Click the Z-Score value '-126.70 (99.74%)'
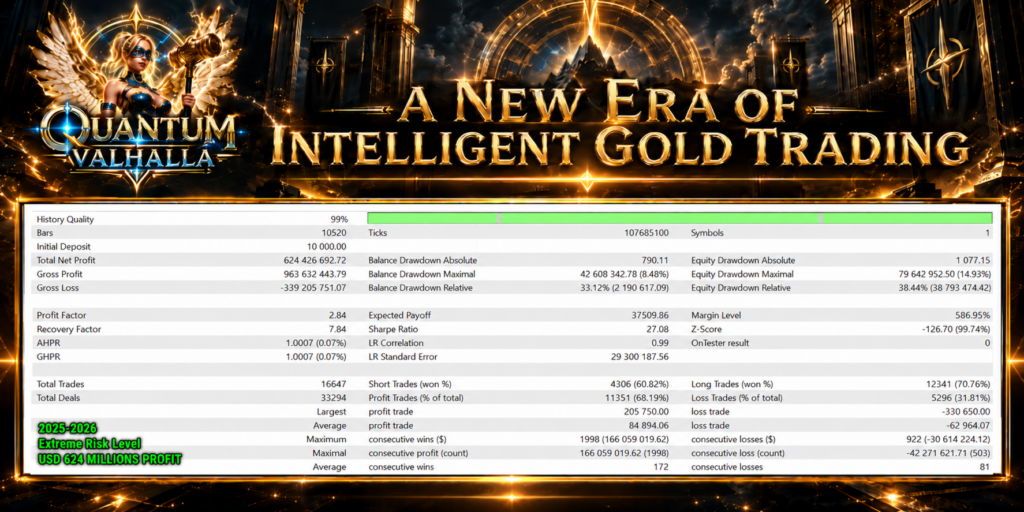The width and height of the screenshot is (1024, 512). click(956, 329)
